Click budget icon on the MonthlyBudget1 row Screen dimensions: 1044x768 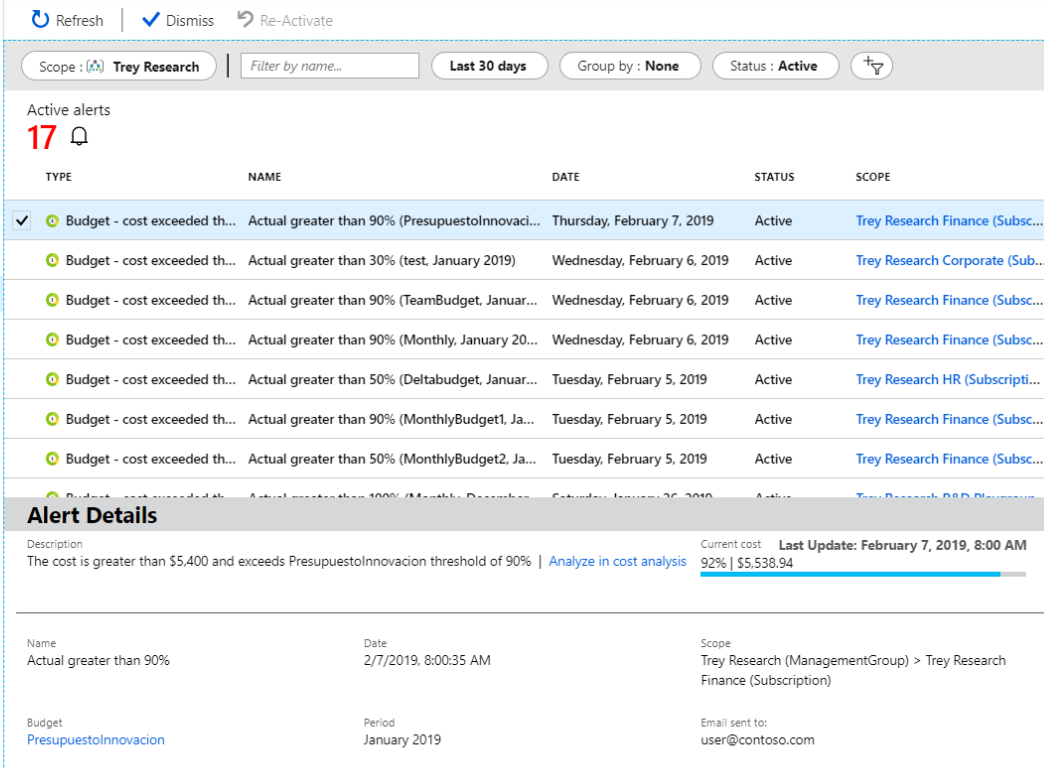point(52,420)
